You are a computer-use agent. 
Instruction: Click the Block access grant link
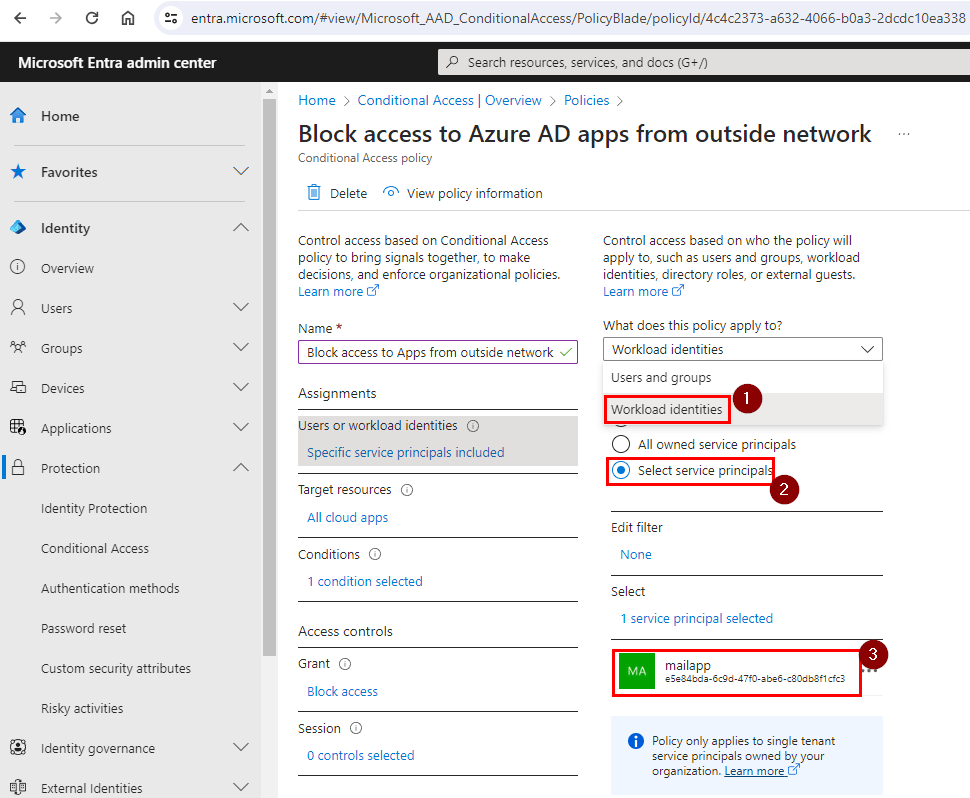(342, 691)
